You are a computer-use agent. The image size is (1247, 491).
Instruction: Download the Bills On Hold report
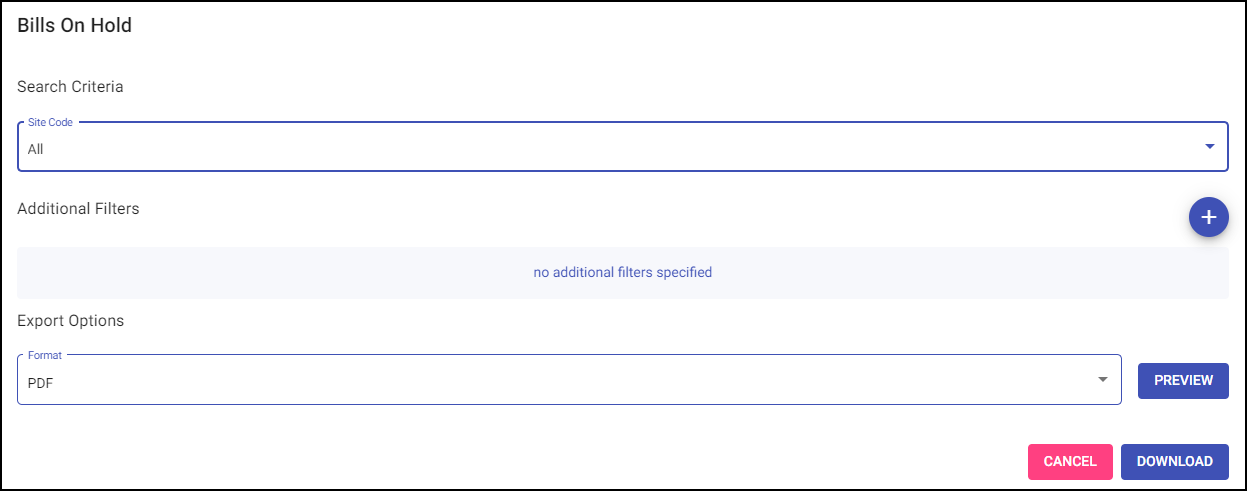click(1174, 462)
